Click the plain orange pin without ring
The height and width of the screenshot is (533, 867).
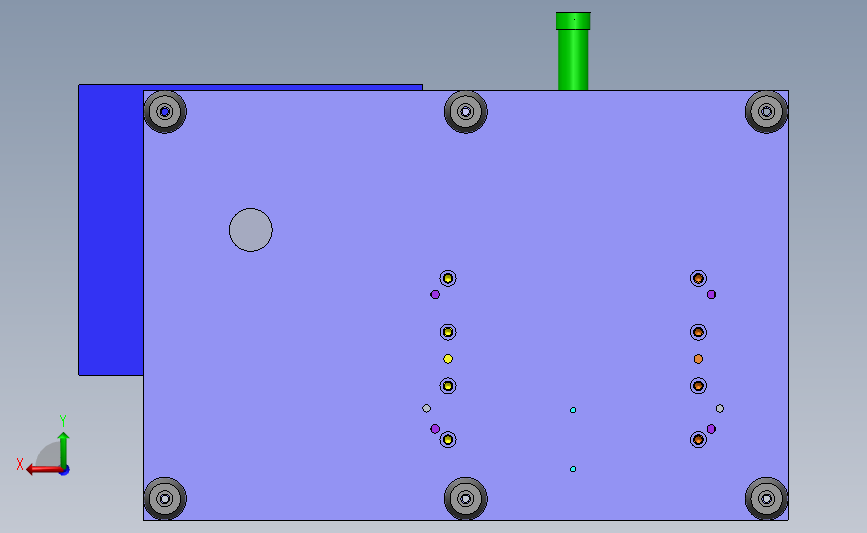pos(698,359)
